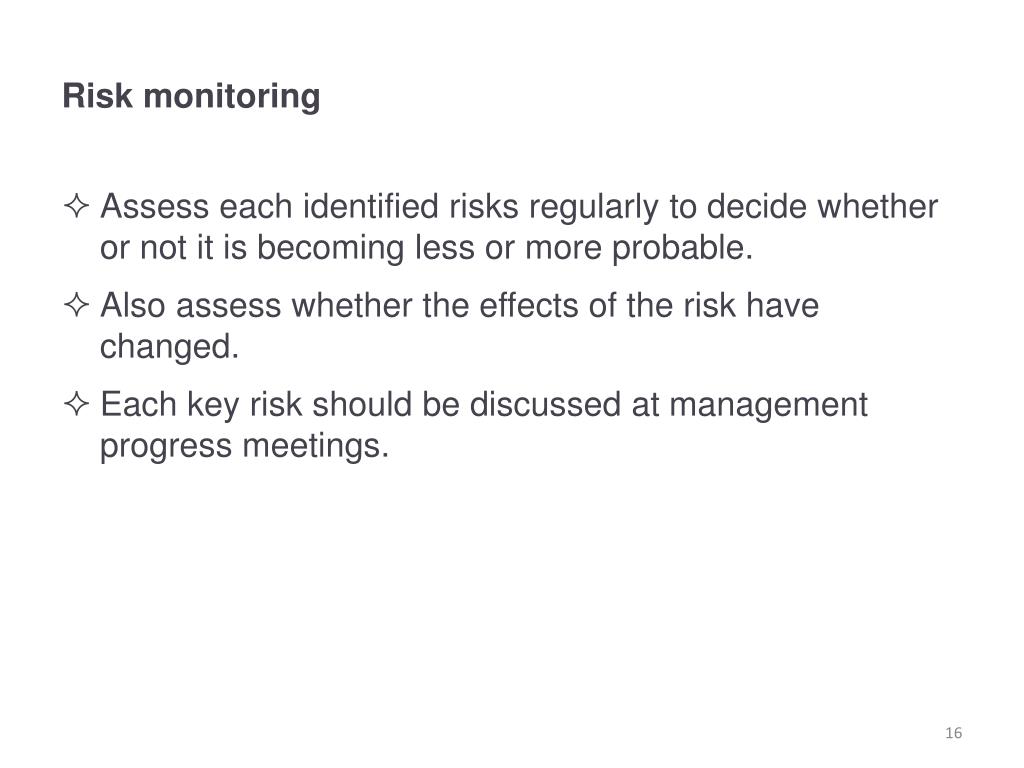
Task: Select the "Risk monitoring" slide title
Action: [191, 97]
